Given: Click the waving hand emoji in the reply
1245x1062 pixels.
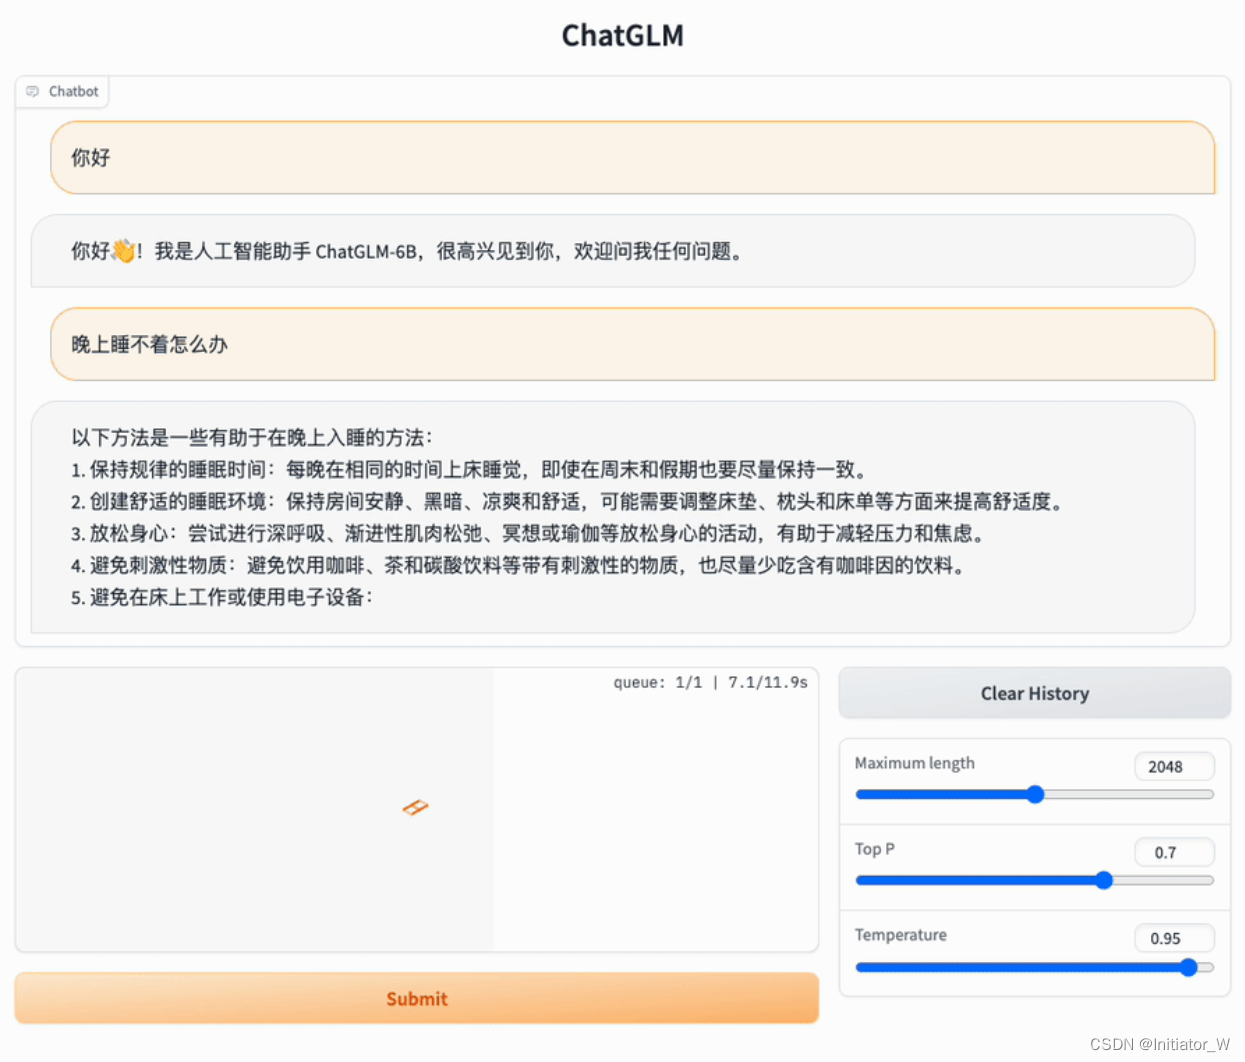Looking at the screenshot, I should point(123,251).
